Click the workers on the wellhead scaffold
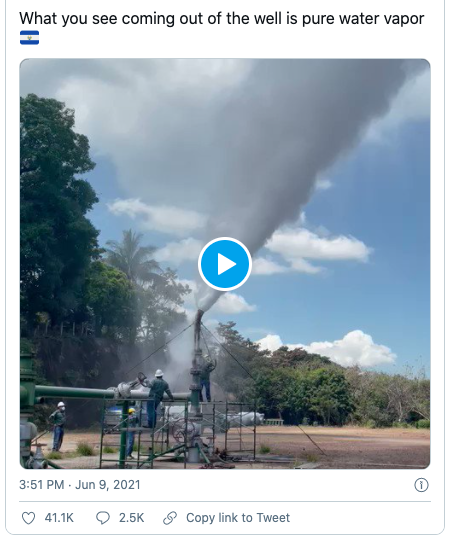The width and height of the screenshot is (450, 541). (x=179, y=390)
